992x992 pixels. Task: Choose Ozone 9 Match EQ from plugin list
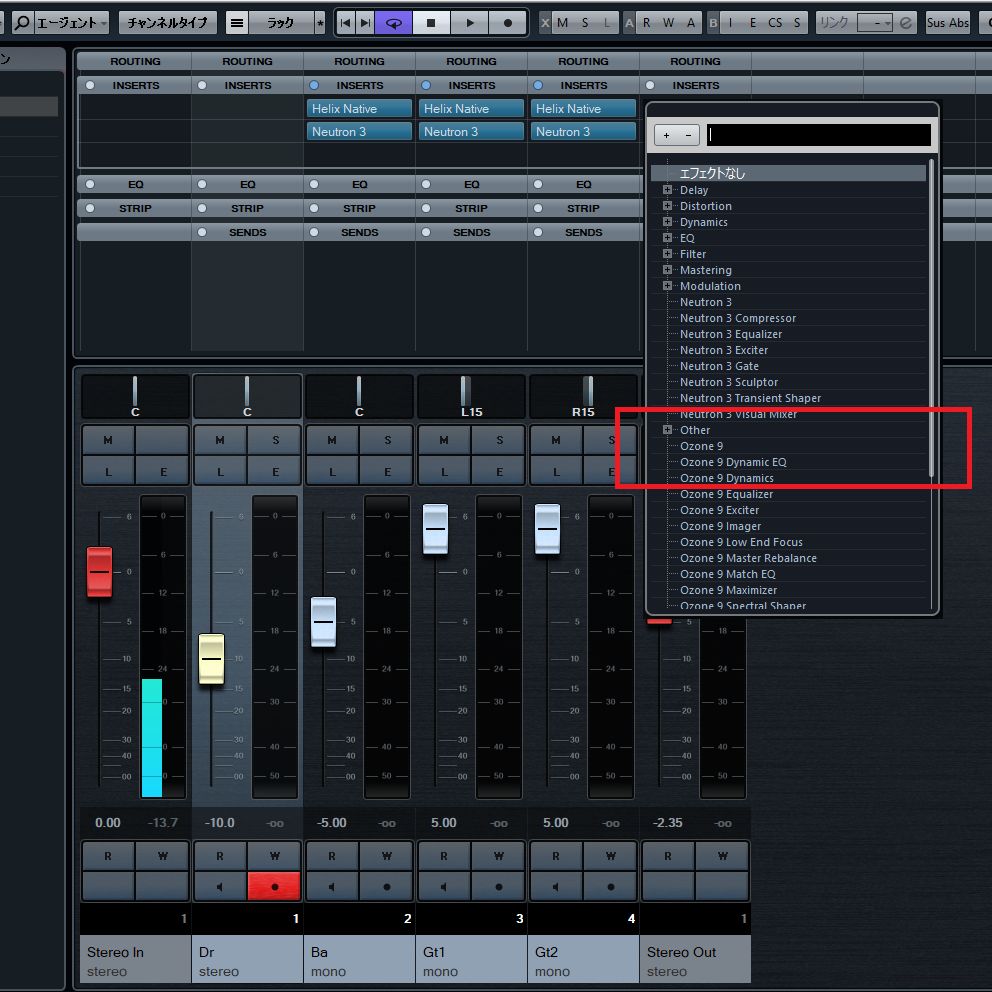tap(728, 574)
